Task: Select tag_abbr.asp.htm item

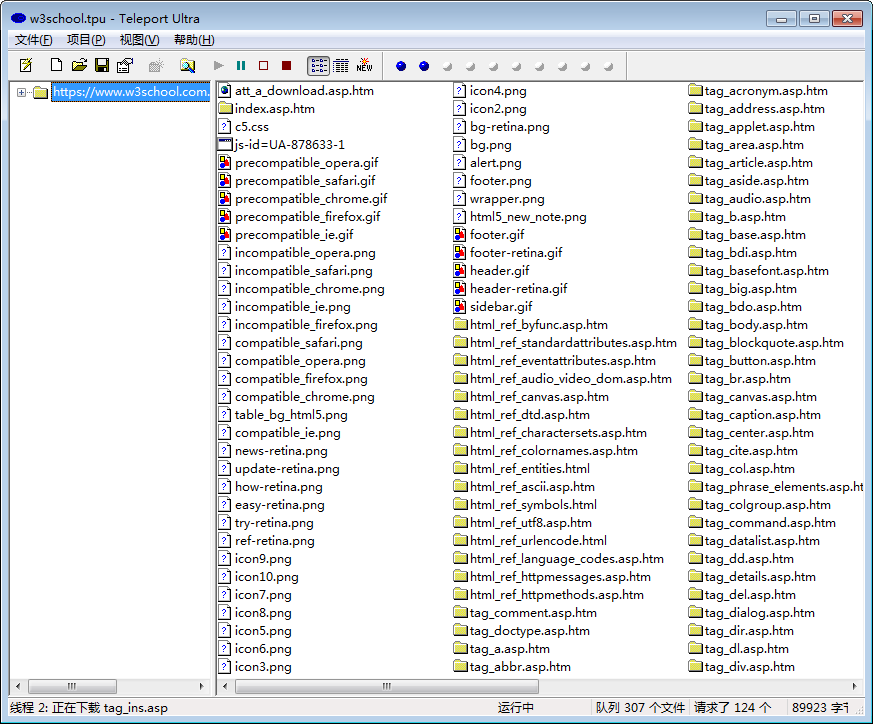Action: point(520,667)
